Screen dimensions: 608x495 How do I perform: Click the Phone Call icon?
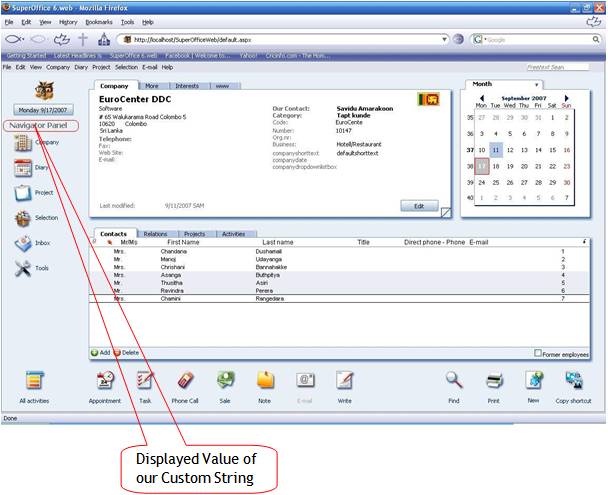tap(184, 381)
